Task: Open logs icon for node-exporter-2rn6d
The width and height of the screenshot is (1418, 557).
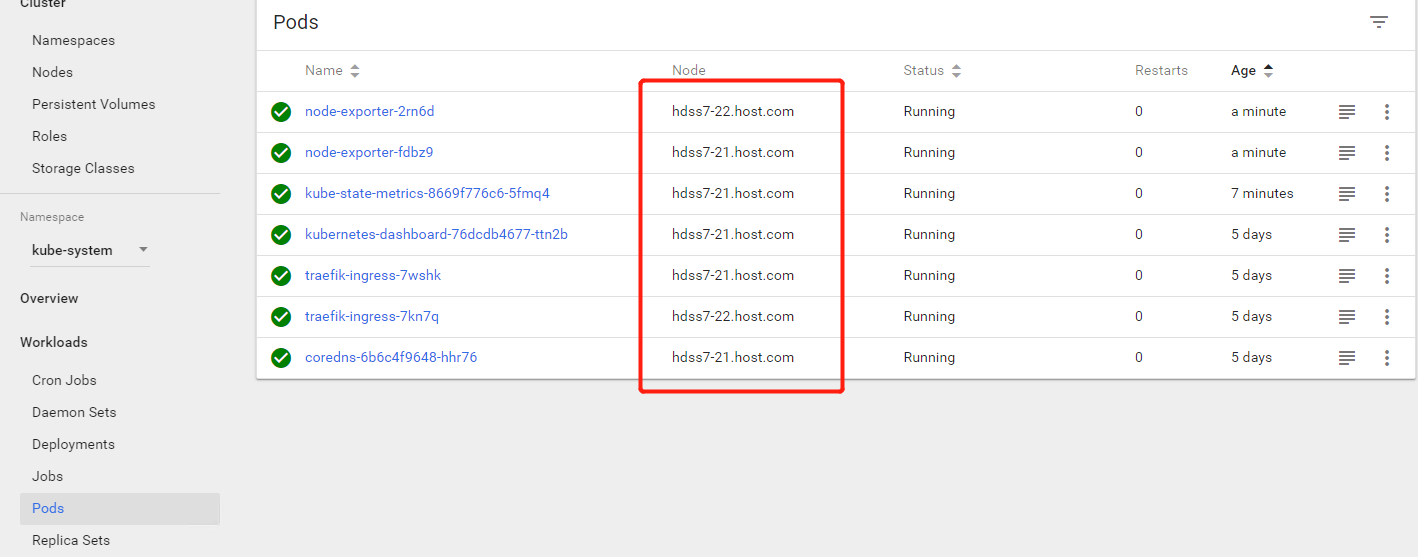Action: point(1347,112)
